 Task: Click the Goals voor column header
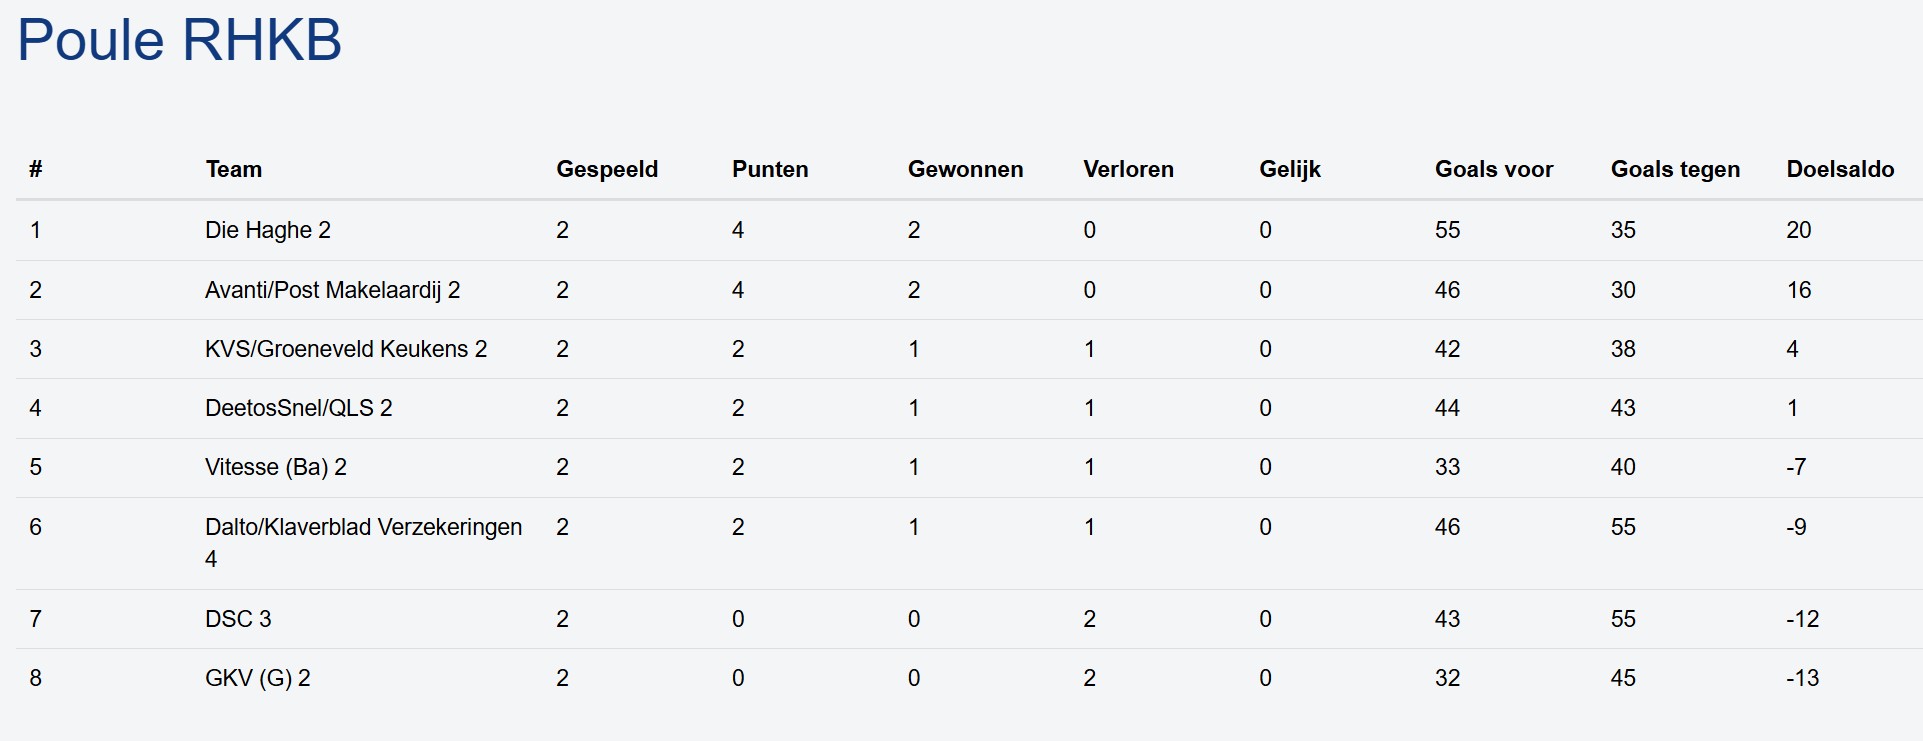coord(1494,169)
